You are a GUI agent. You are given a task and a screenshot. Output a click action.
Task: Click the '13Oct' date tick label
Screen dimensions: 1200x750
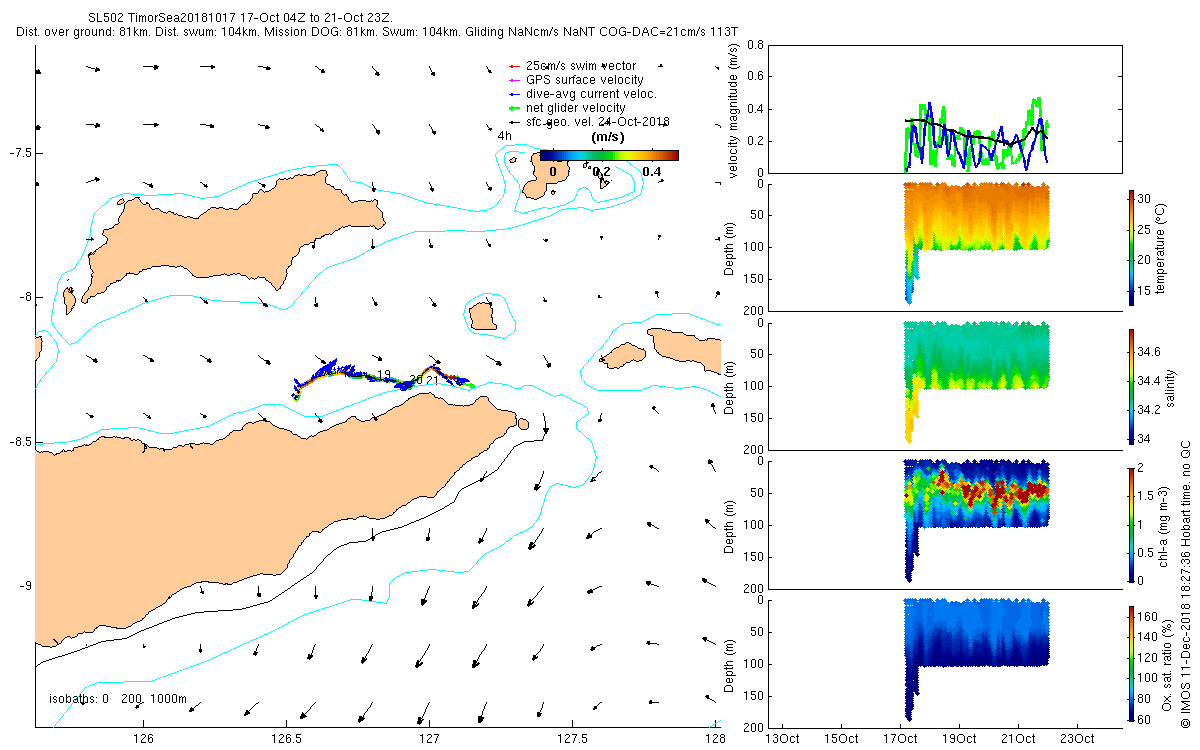click(x=781, y=739)
